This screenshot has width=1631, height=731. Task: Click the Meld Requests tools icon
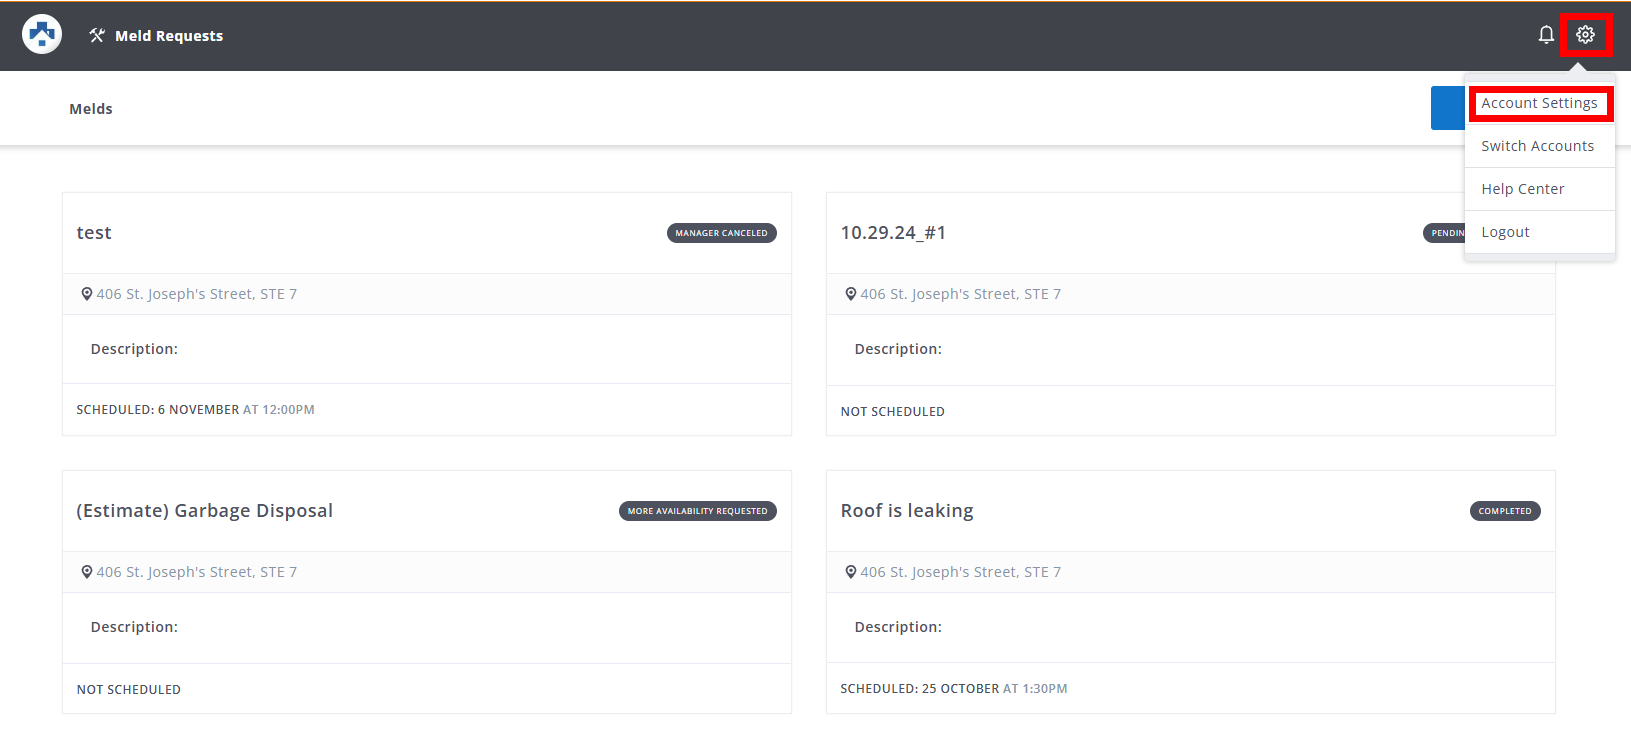pos(97,36)
